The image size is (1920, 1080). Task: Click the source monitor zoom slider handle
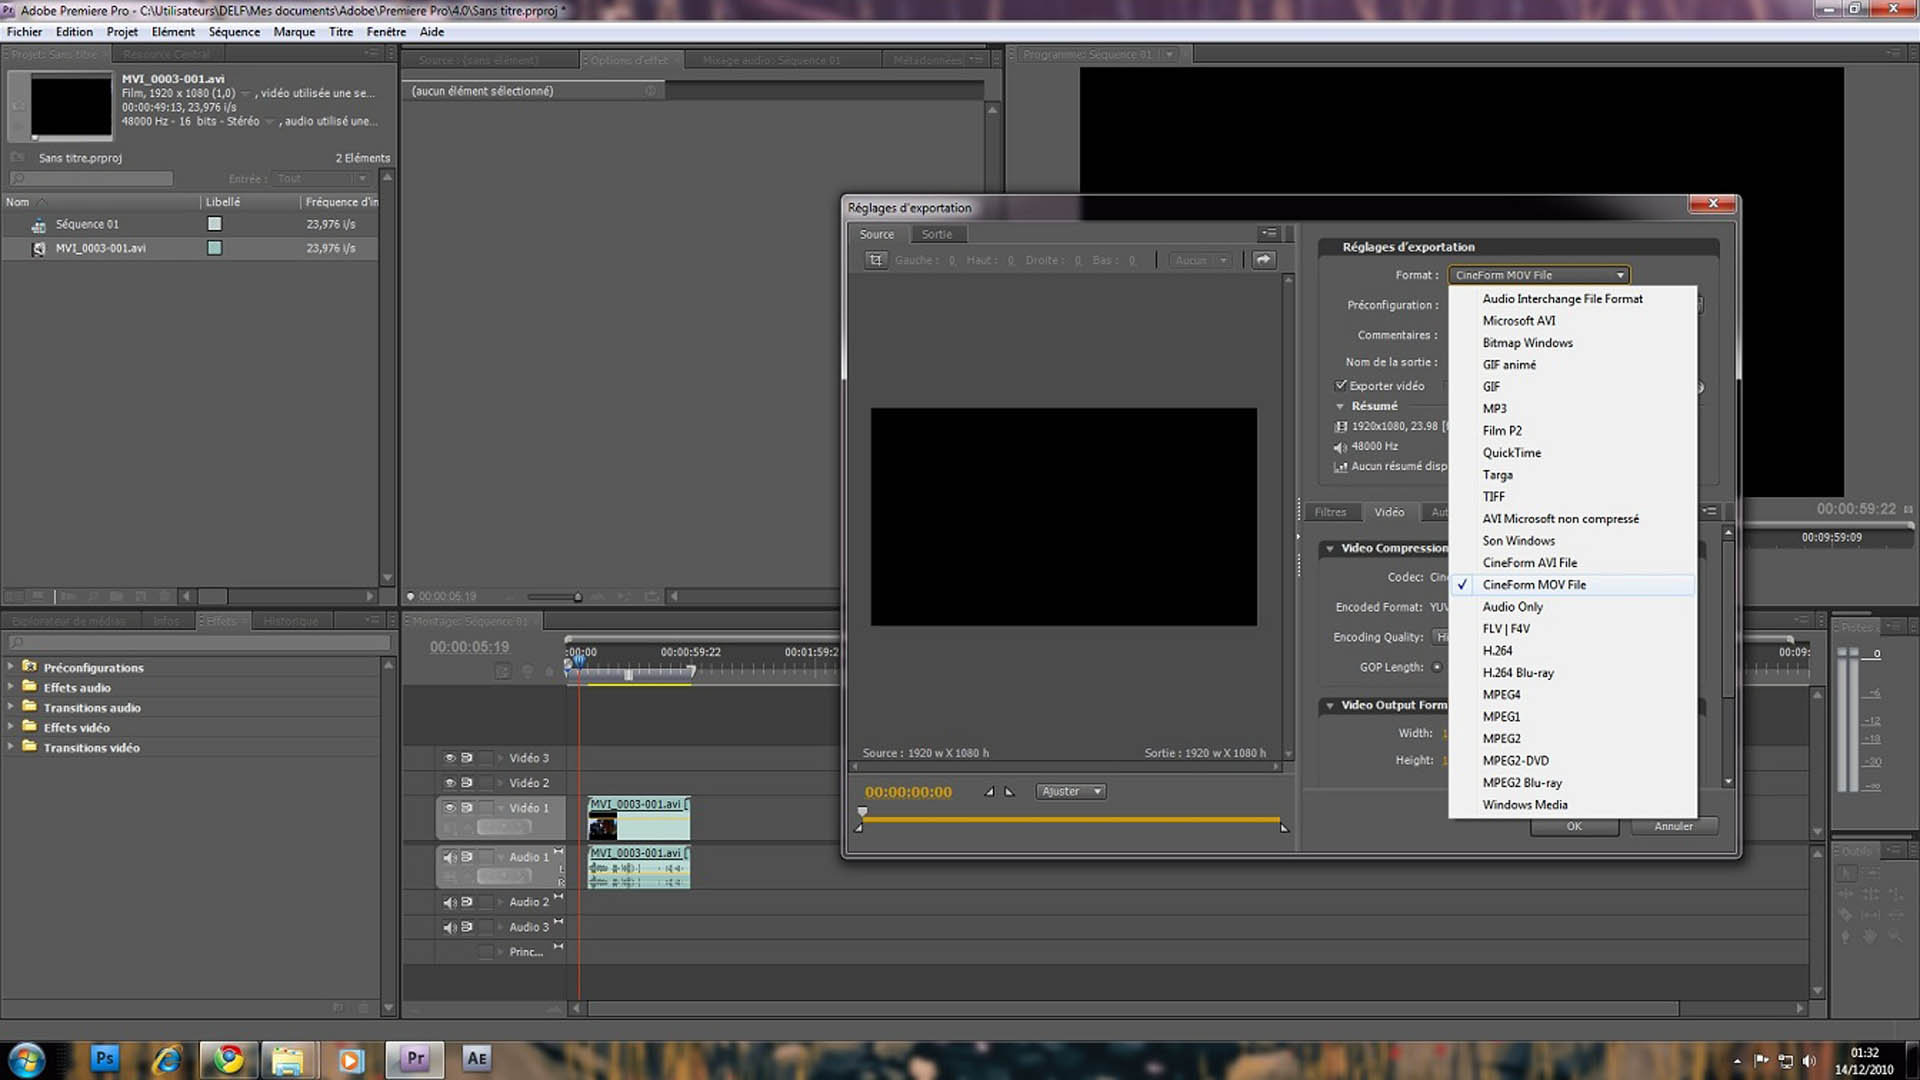click(577, 597)
